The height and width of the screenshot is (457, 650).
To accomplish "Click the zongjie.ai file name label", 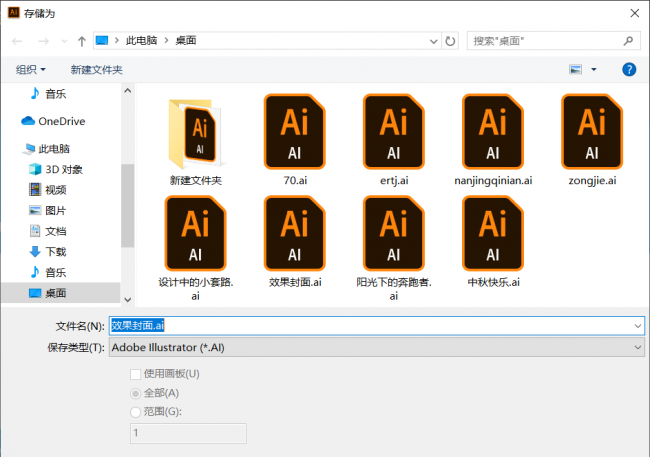I will click(x=592, y=180).
